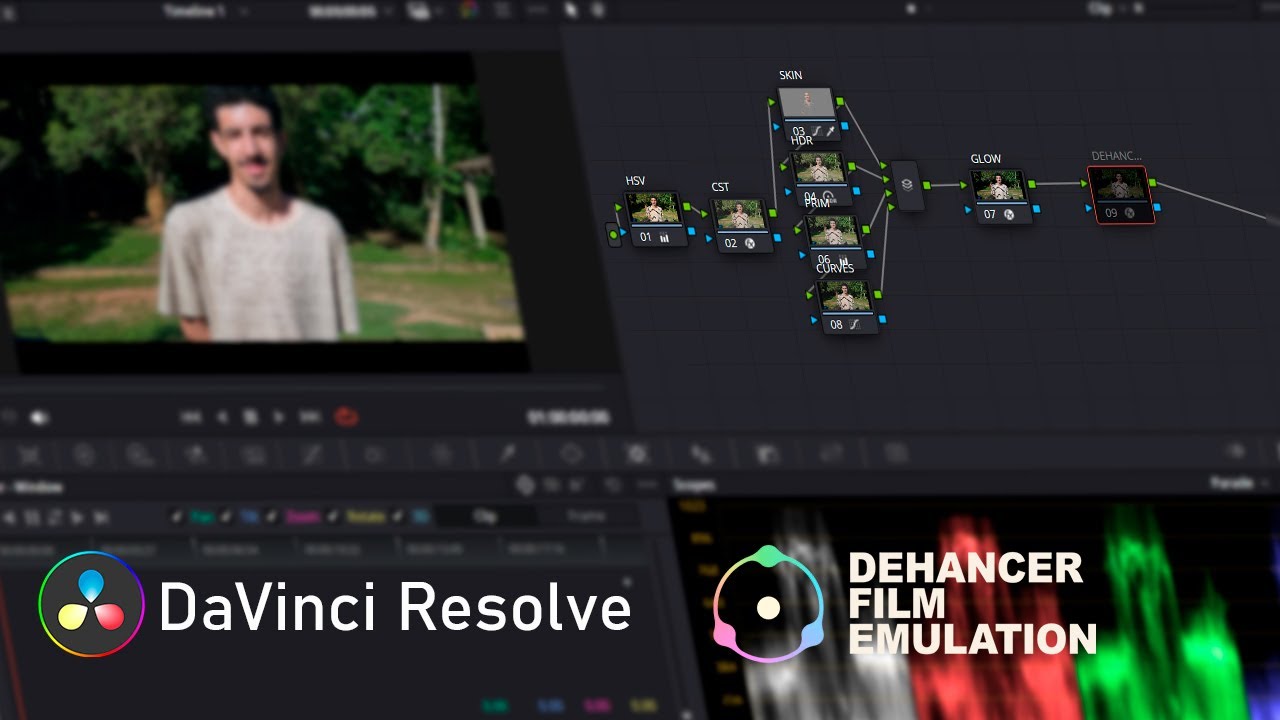Viewport: 1280px width, 720px height.
Task: Click the green source input node
Action: tap(613, 235)
